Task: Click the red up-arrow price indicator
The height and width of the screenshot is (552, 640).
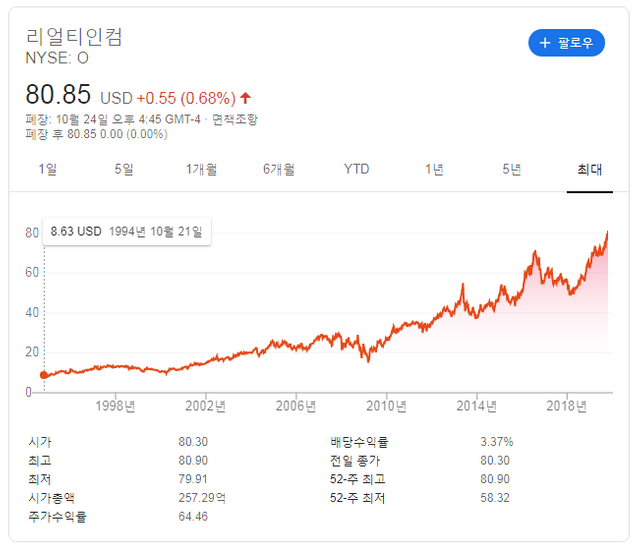Action: (245, 98)
